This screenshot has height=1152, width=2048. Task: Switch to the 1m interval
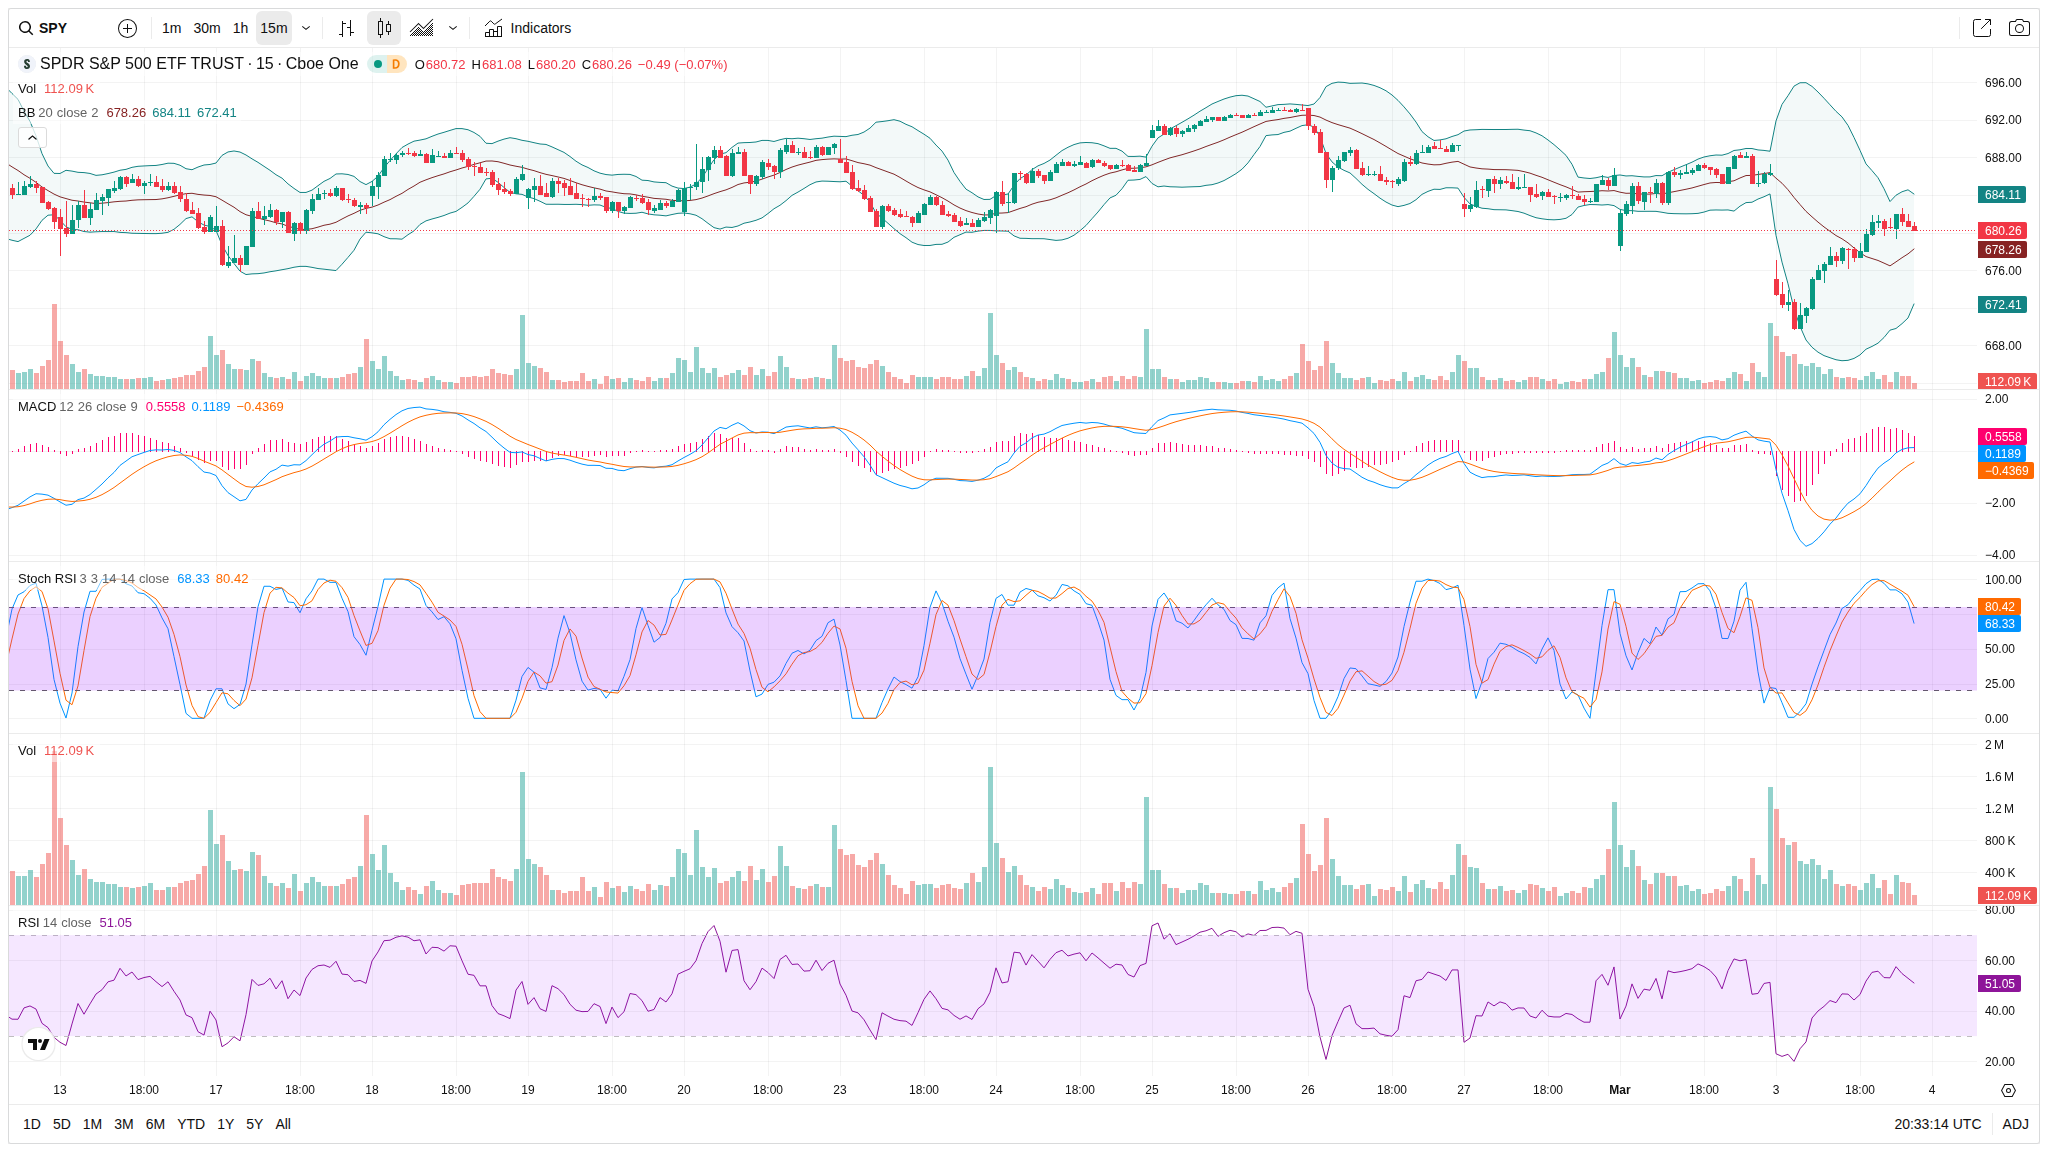tap(171, 28)
